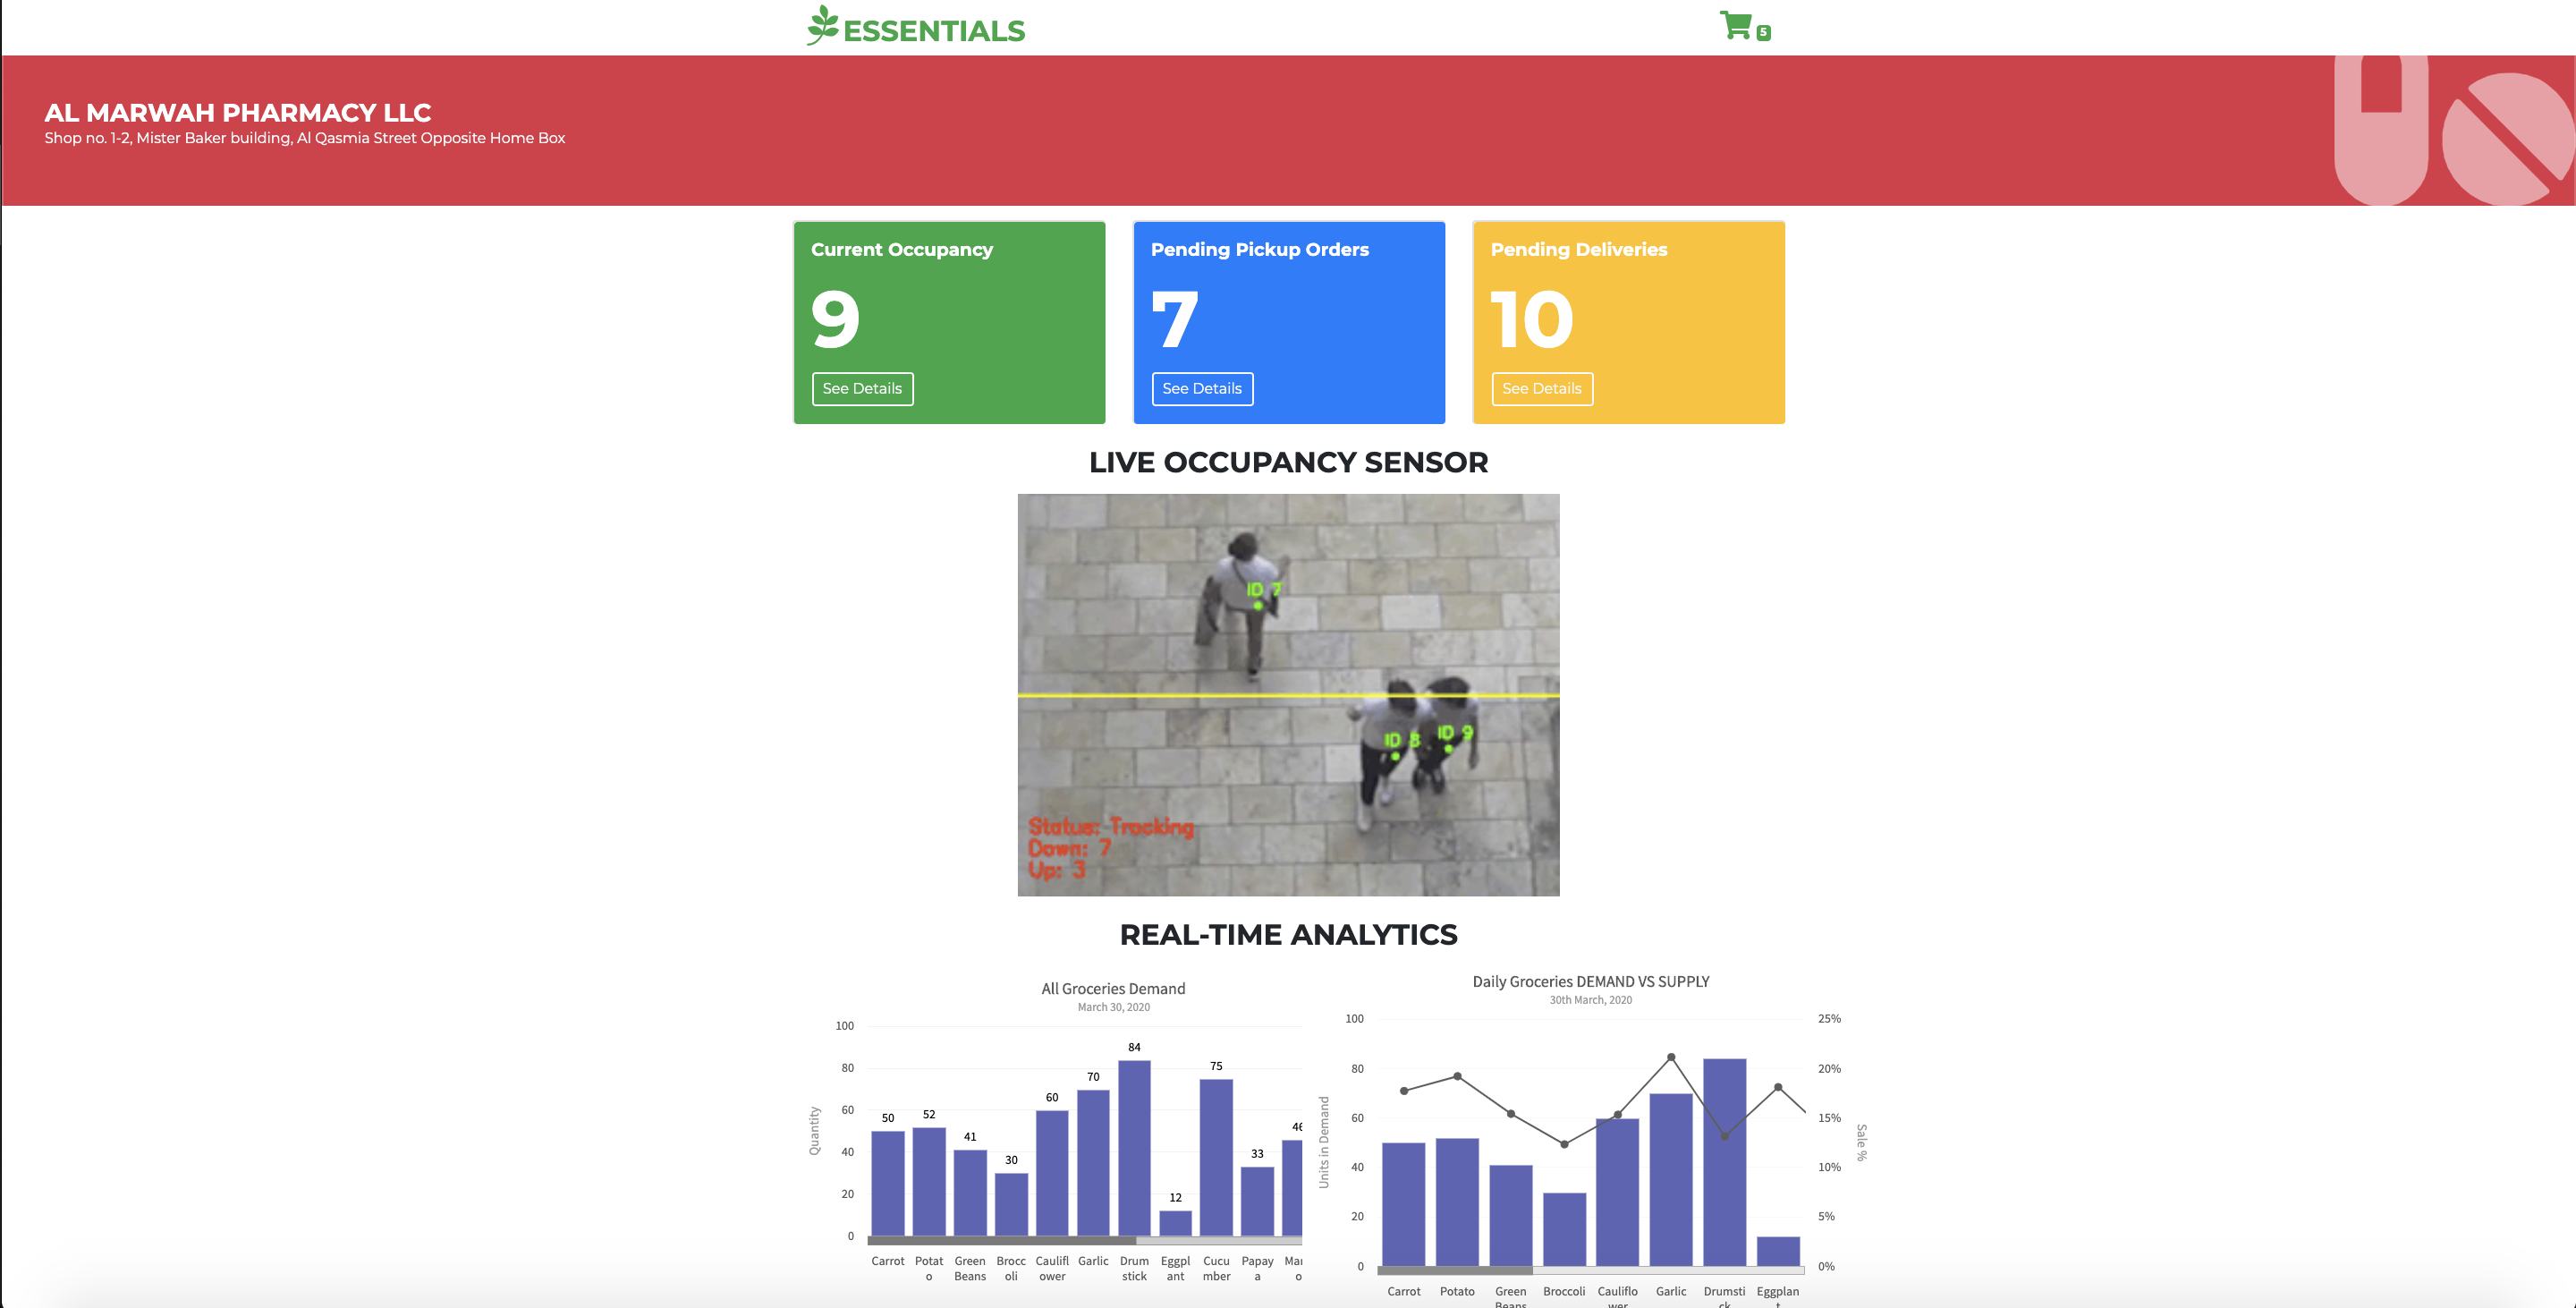Click the ESSENTIALS brand title
Screen dimensions: 2576x1308
coord(934,31)
